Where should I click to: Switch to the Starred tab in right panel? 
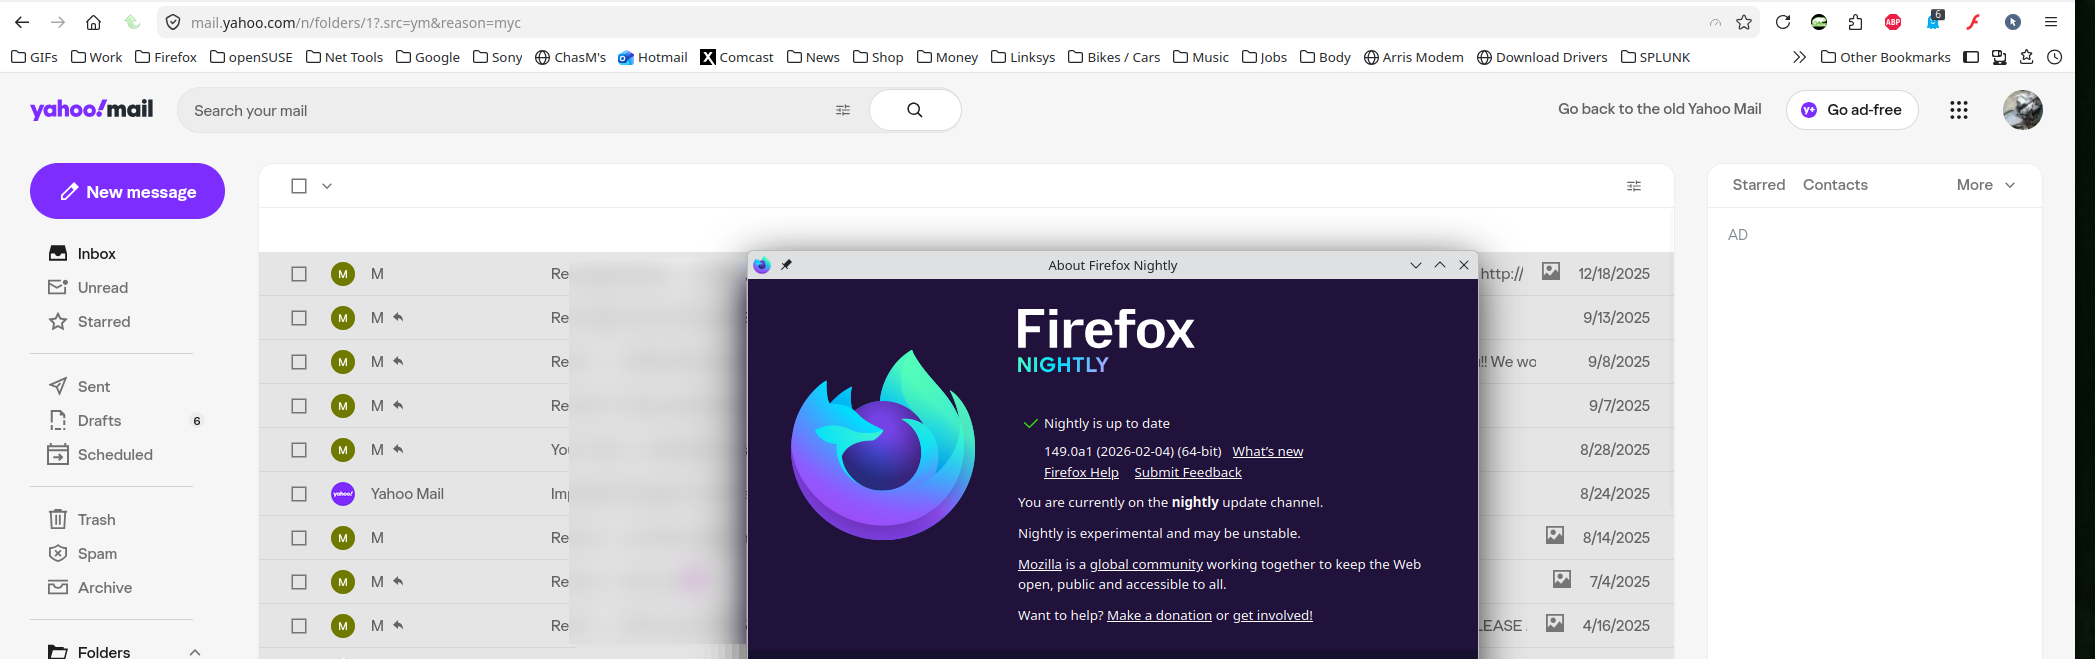pyautogui.click(x=1759, y=185)
